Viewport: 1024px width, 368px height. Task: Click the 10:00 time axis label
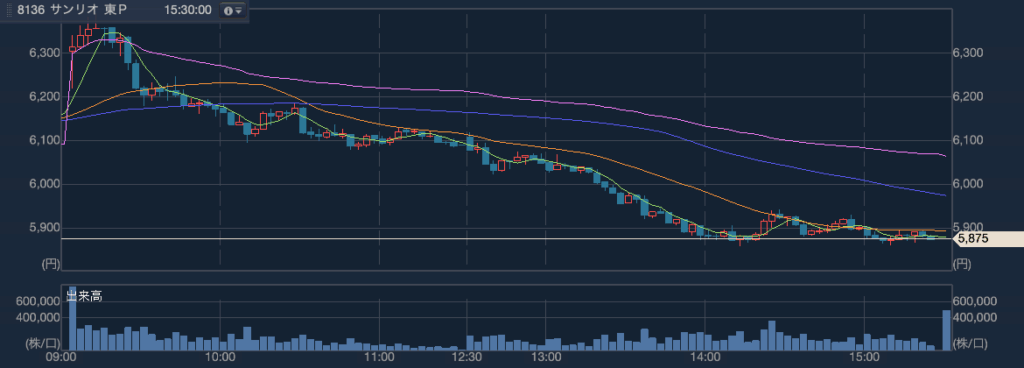(x=220, y=358)
